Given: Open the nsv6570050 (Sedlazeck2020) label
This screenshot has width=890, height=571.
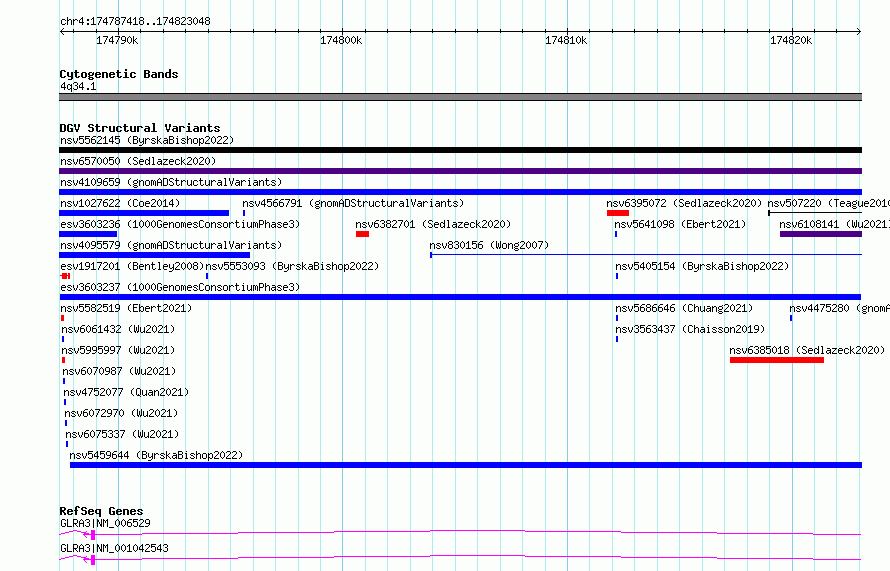Looking at the screenshot, I should click(x=138, y=161).
